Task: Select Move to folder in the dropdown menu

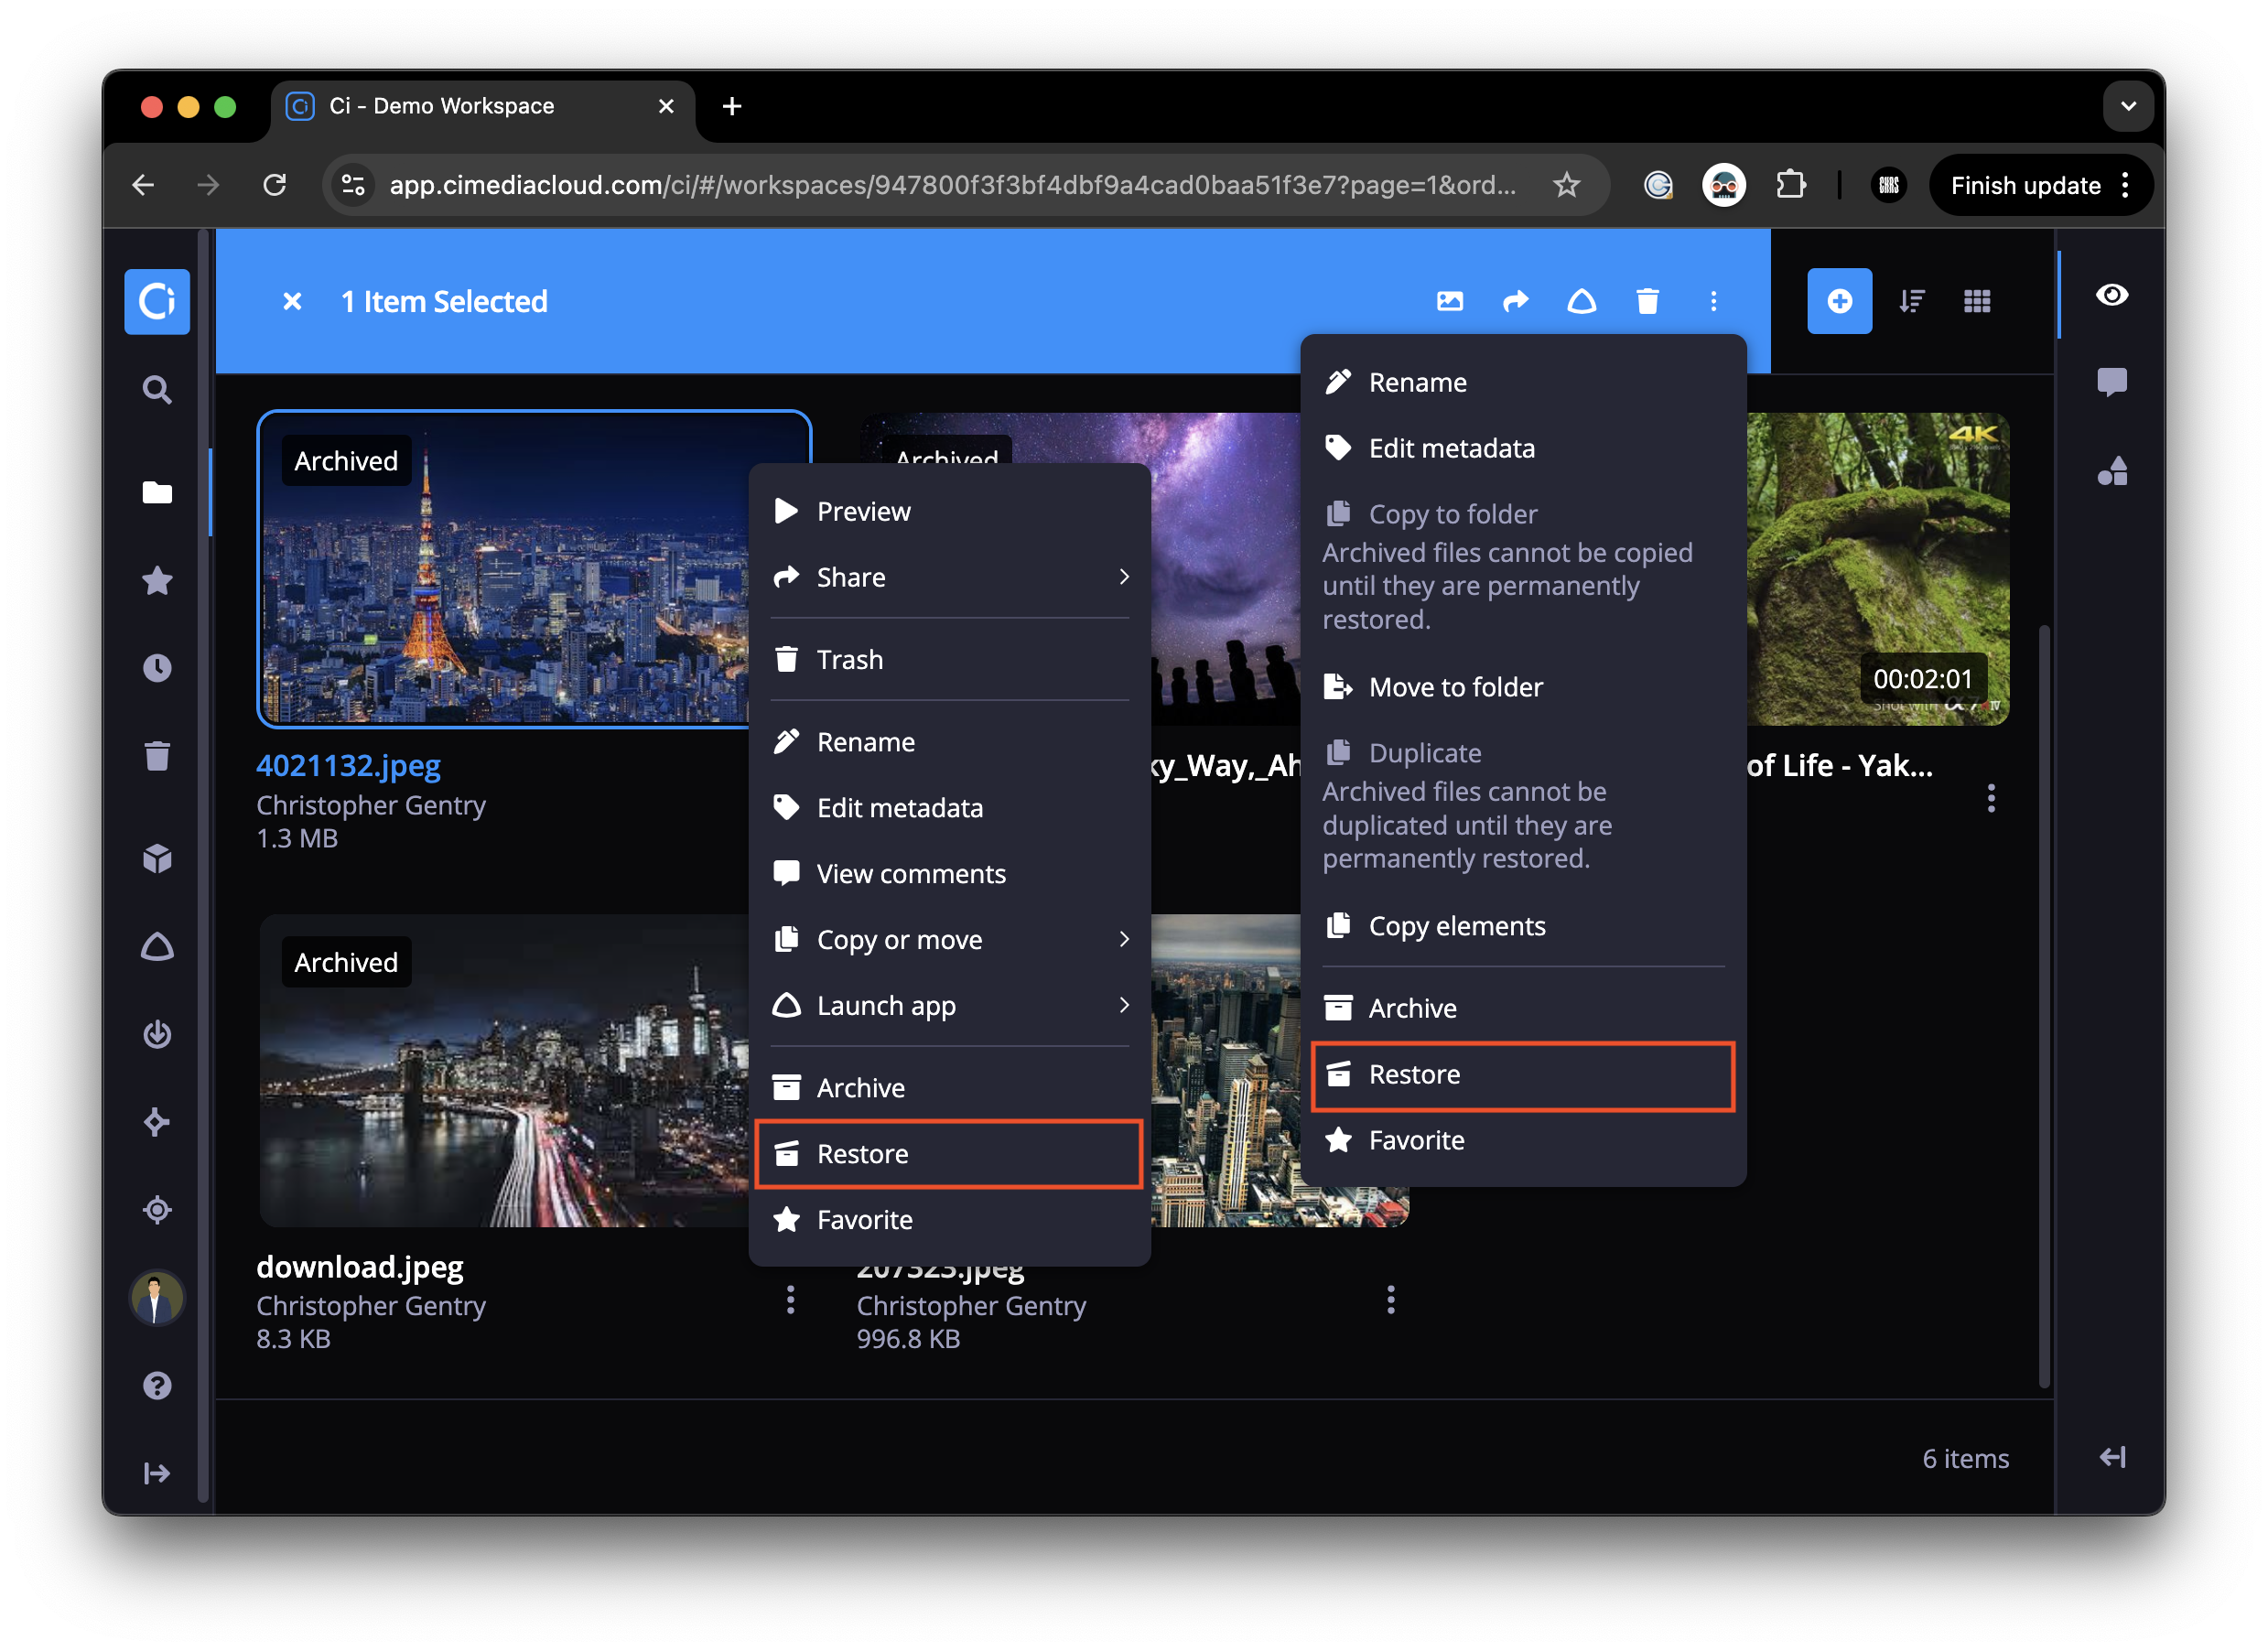Action: click(x=1524, y=687)
